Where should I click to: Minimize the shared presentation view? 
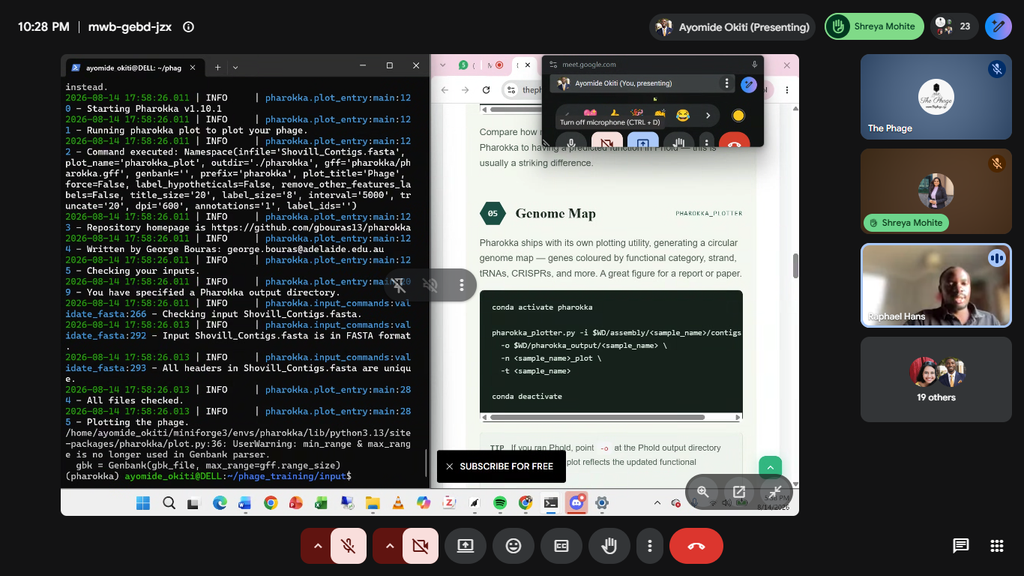775,492
